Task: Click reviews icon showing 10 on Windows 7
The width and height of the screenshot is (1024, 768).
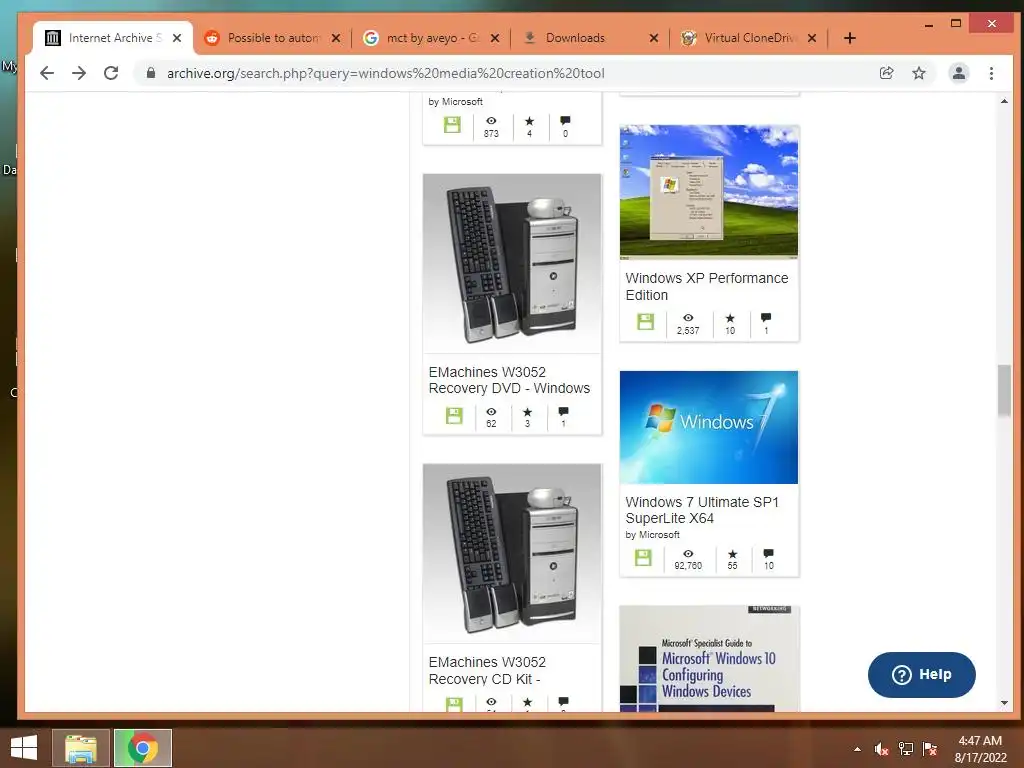Action: 769,553
